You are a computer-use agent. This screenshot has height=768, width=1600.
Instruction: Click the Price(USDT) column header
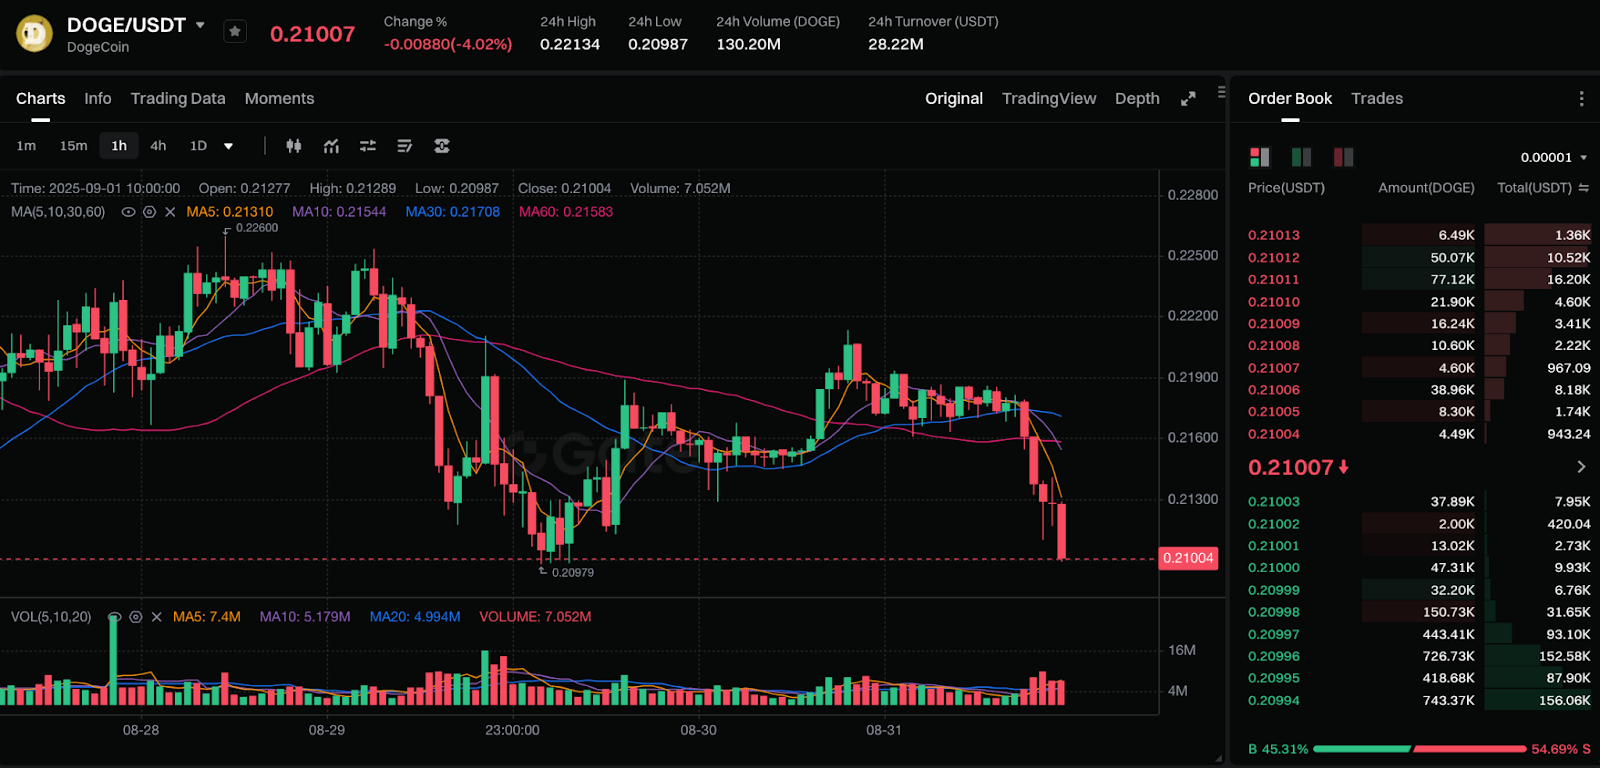pyautogui.click(x=1286, y=188)
